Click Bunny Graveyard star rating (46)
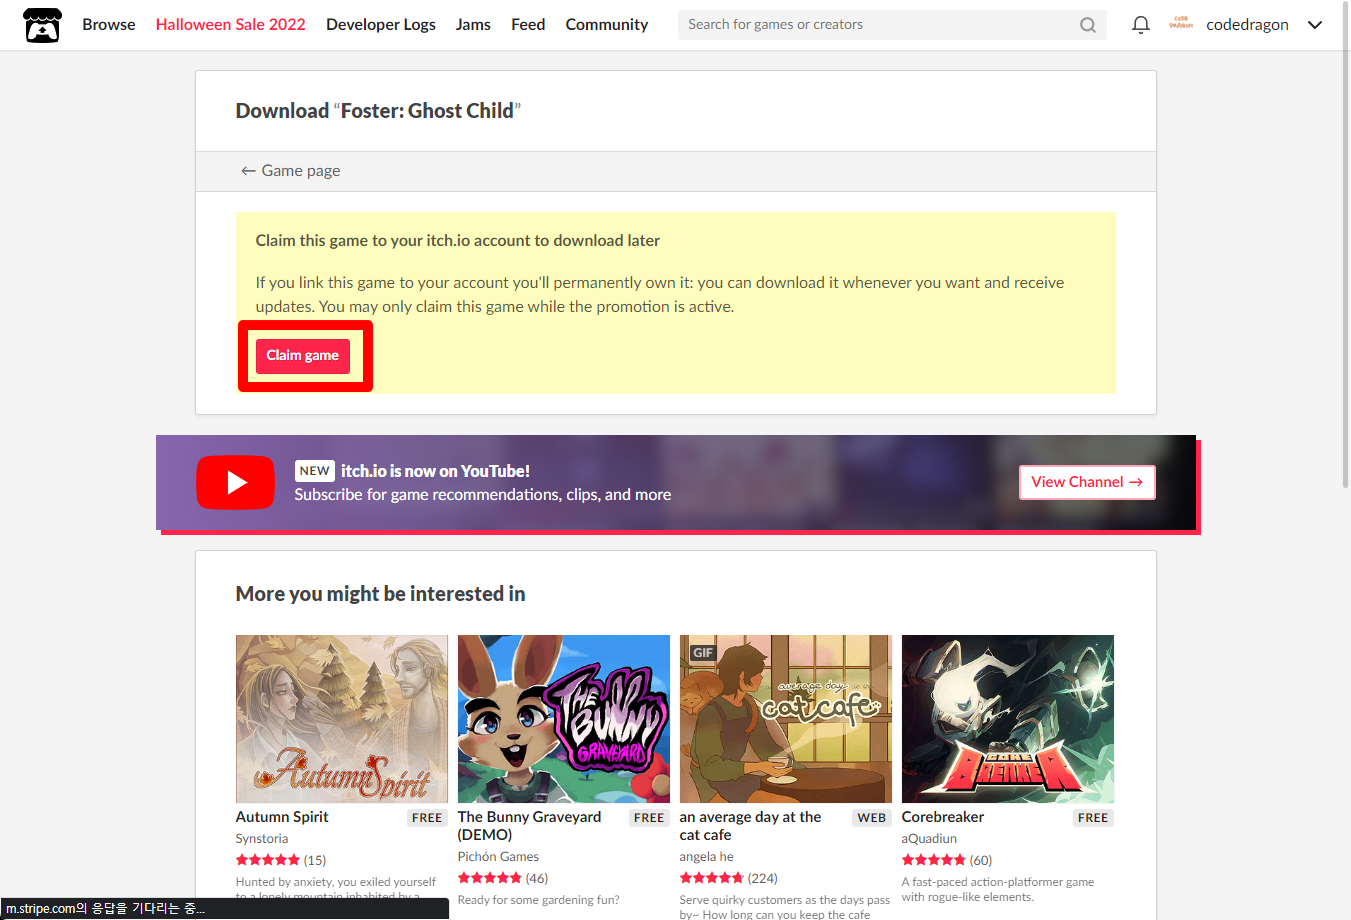Screen dimensions: 1351x920 click(x=503, y=878)
